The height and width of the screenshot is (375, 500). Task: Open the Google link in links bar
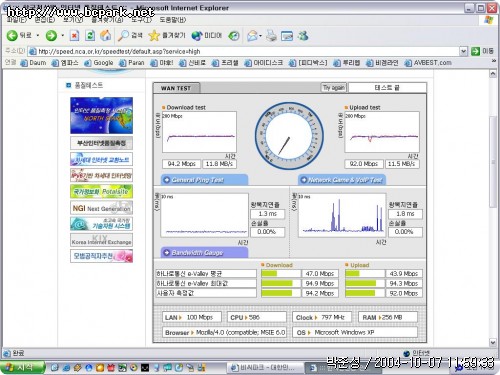(99, 63)
